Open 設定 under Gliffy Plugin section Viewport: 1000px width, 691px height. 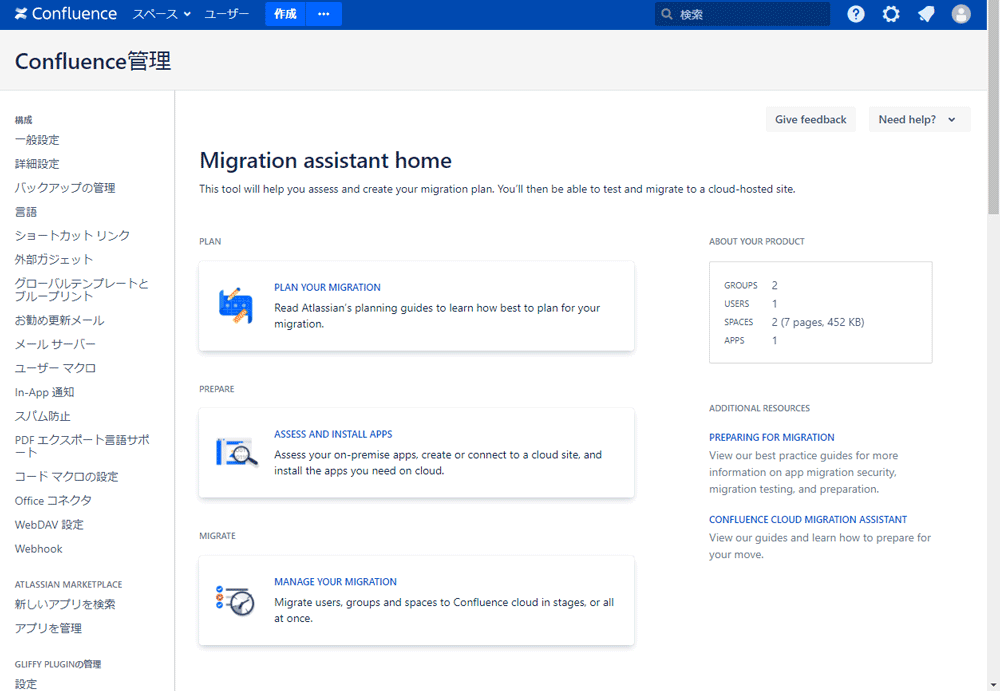click(26, 684)
